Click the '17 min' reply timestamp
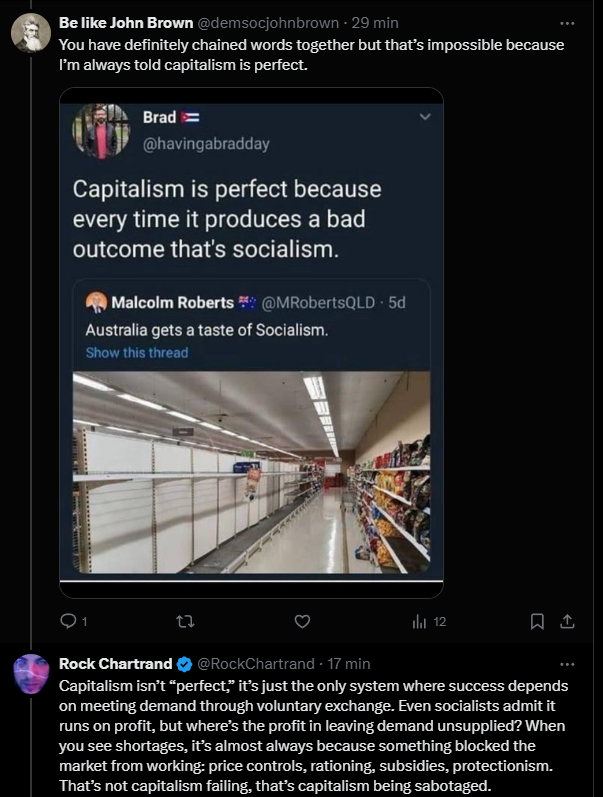This screenshot has width=603, height=797. [x=349, y=664]
